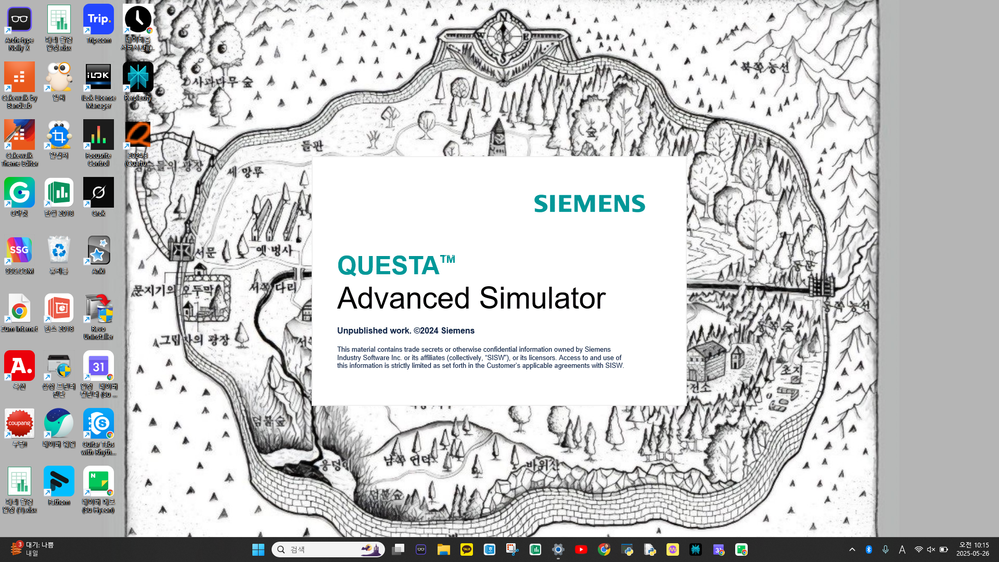Open the teal butterfly logo desktop shortcut
Viewport: 999px width, 562px height.
point(138,82)
